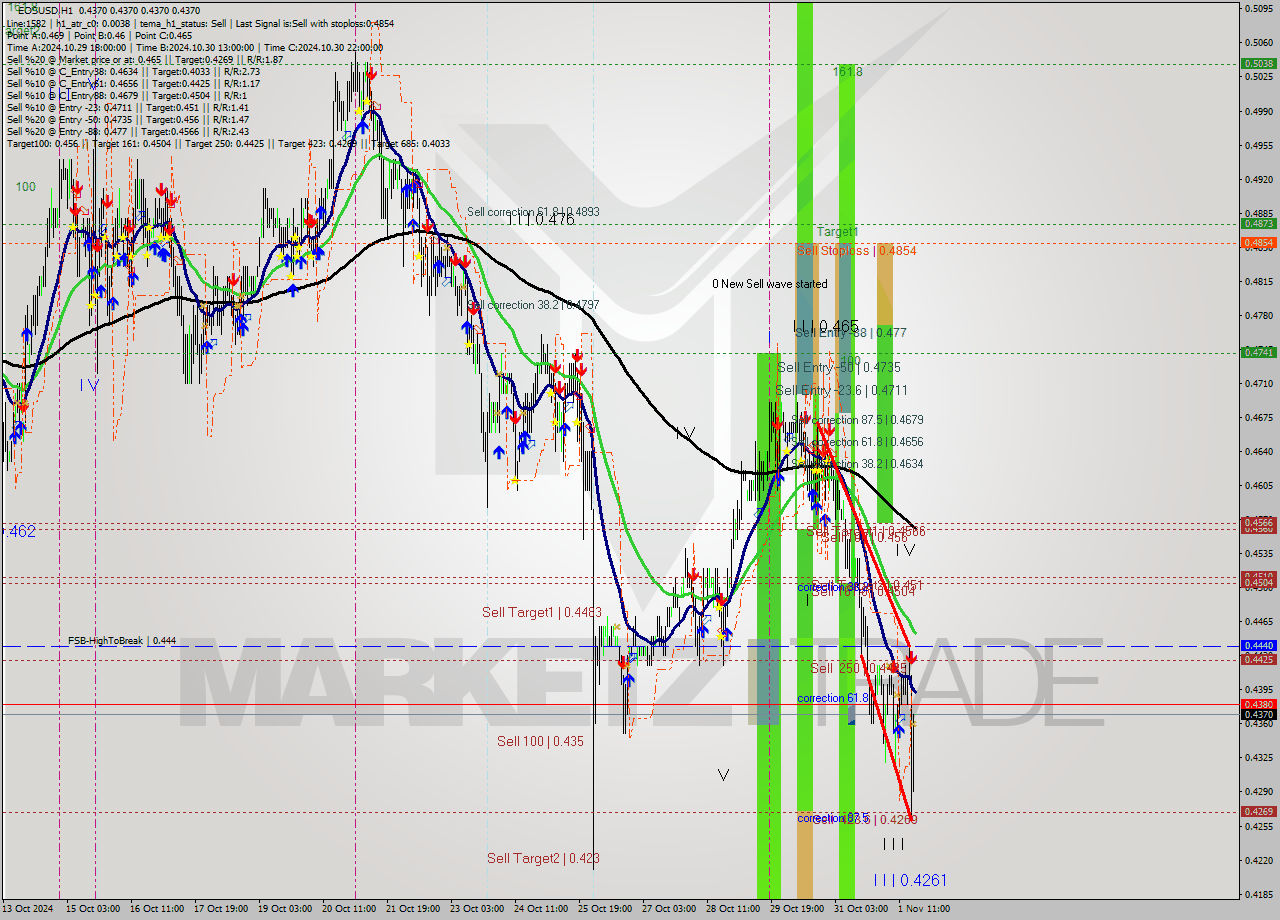Select the 0.4780 price axis label
The image size is (1280, 920).
tap(1259, 316)
